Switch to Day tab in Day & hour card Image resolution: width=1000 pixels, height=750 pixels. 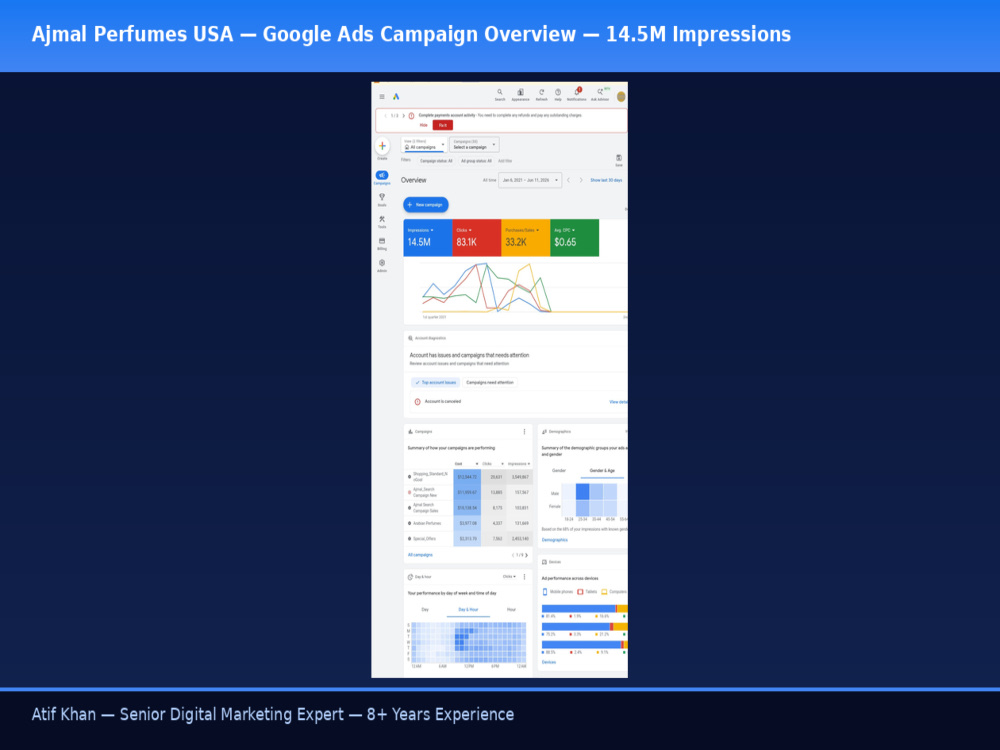pyautogui.click(x=425, y=610)
